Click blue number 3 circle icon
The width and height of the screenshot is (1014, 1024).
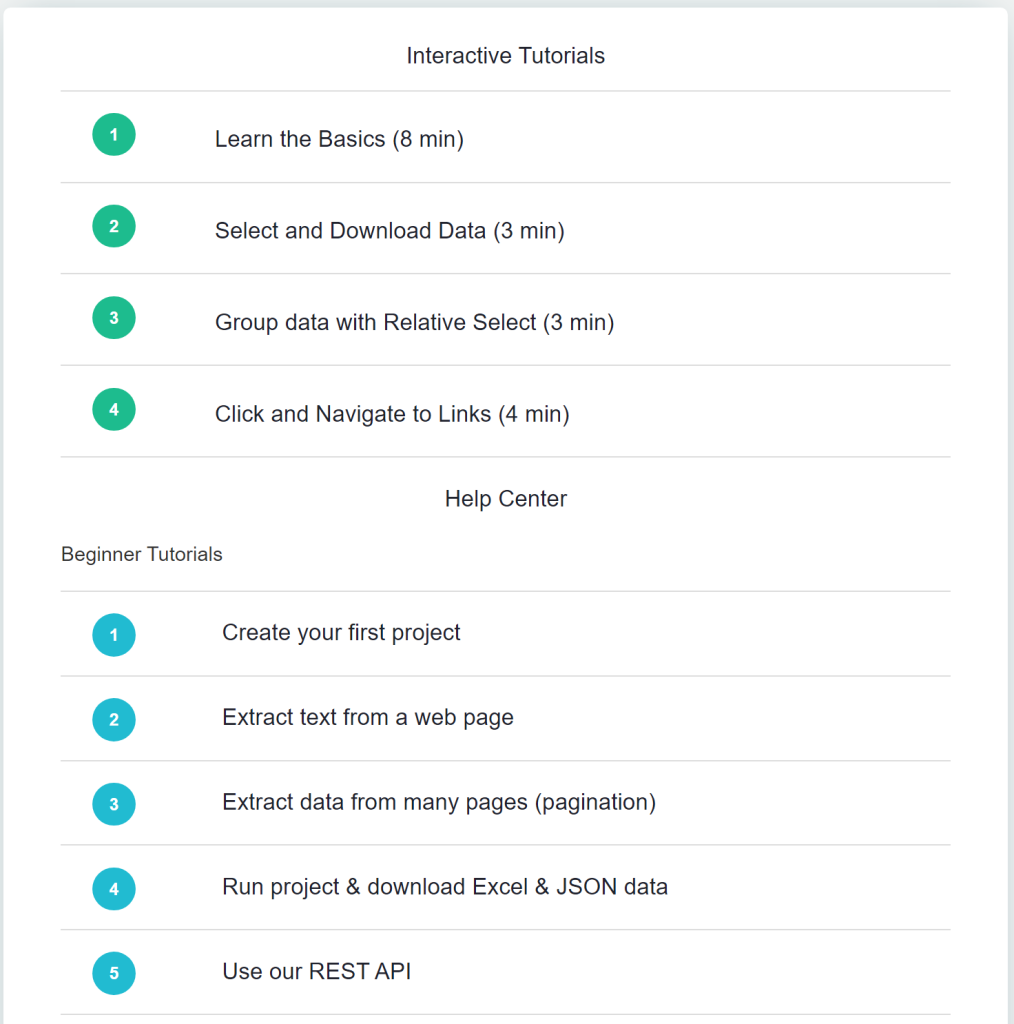click(x=114, y=804)
